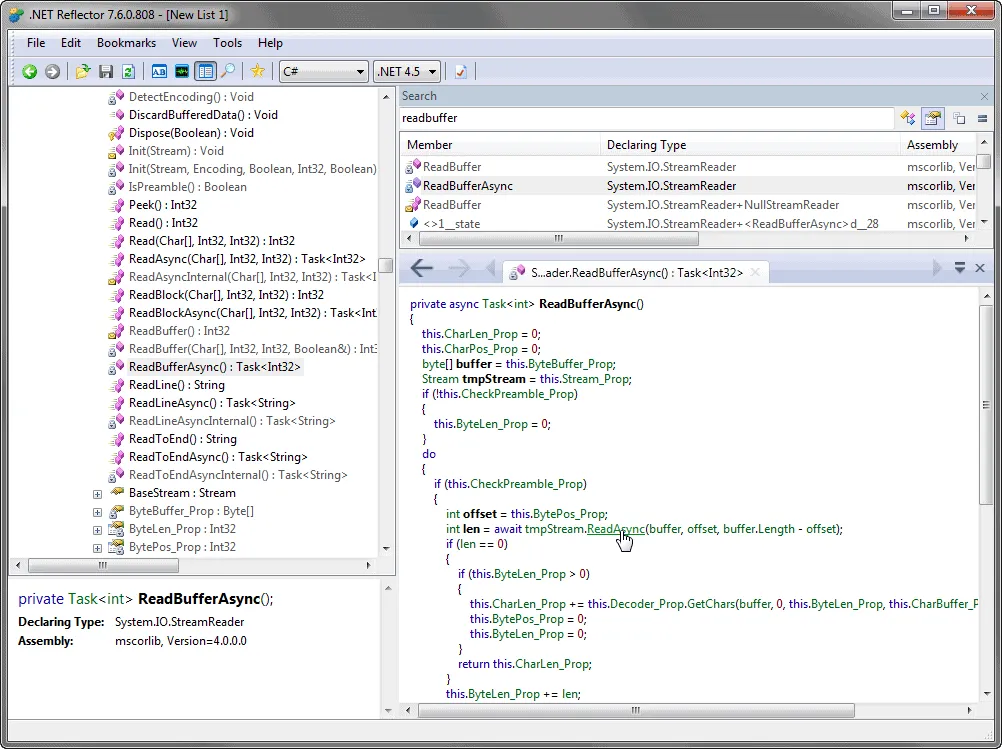Refresh the assembly list
The image size is (1002, 749).
tap(127, 71)
